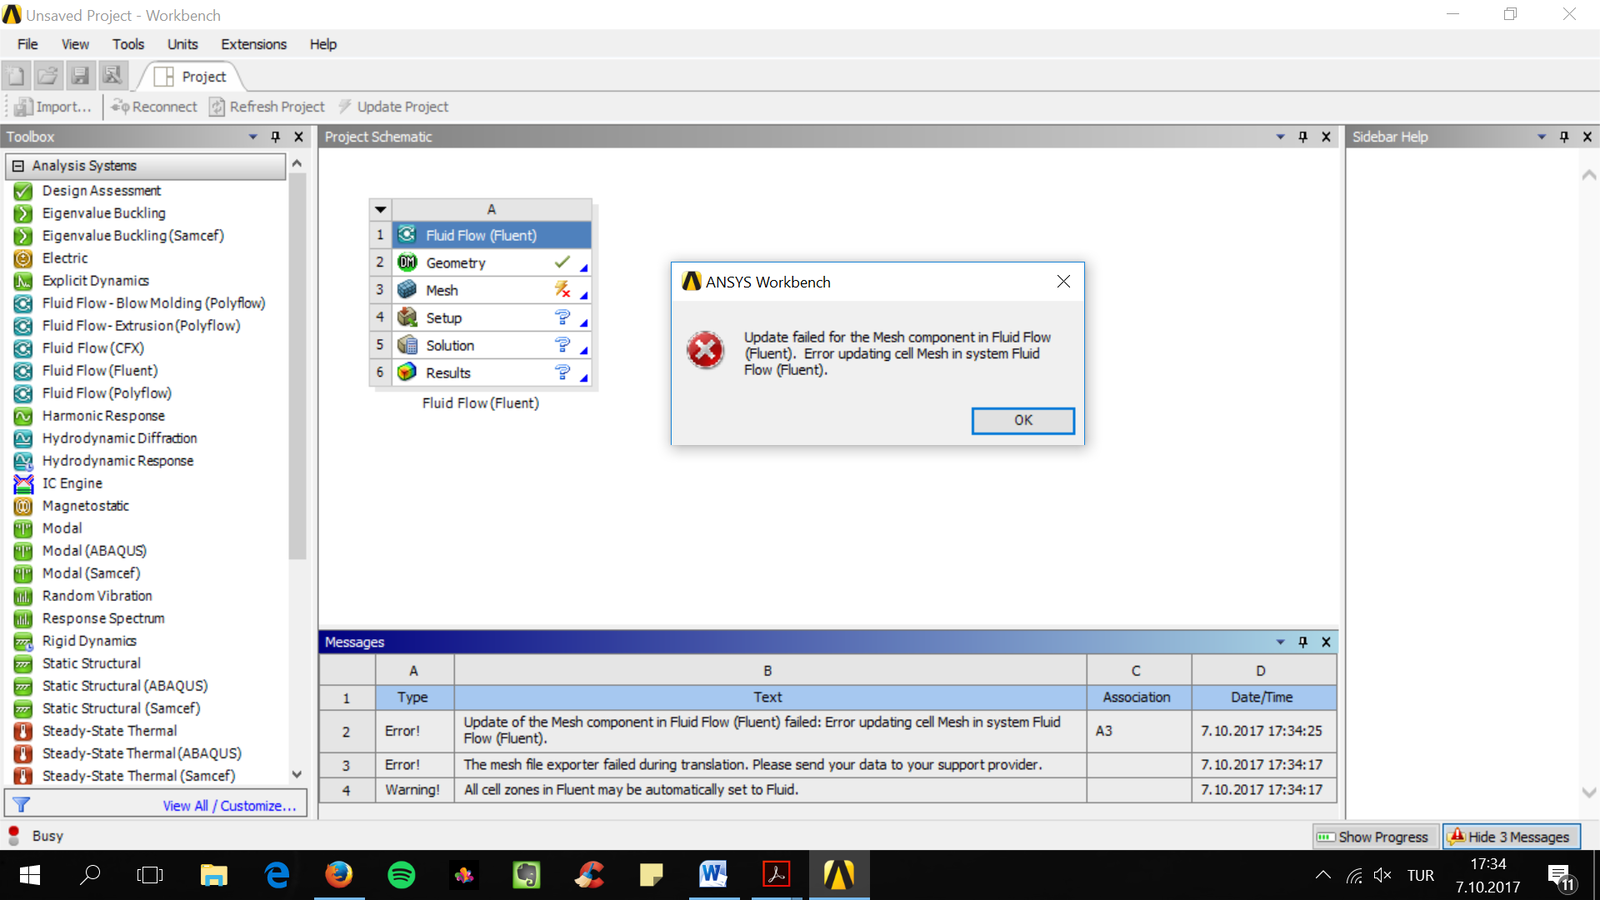The width and height of the screenshot is (1600, 900).
Task: Select Fluid Flow (CFX) in Toolbox
Action: click(93, 348)
